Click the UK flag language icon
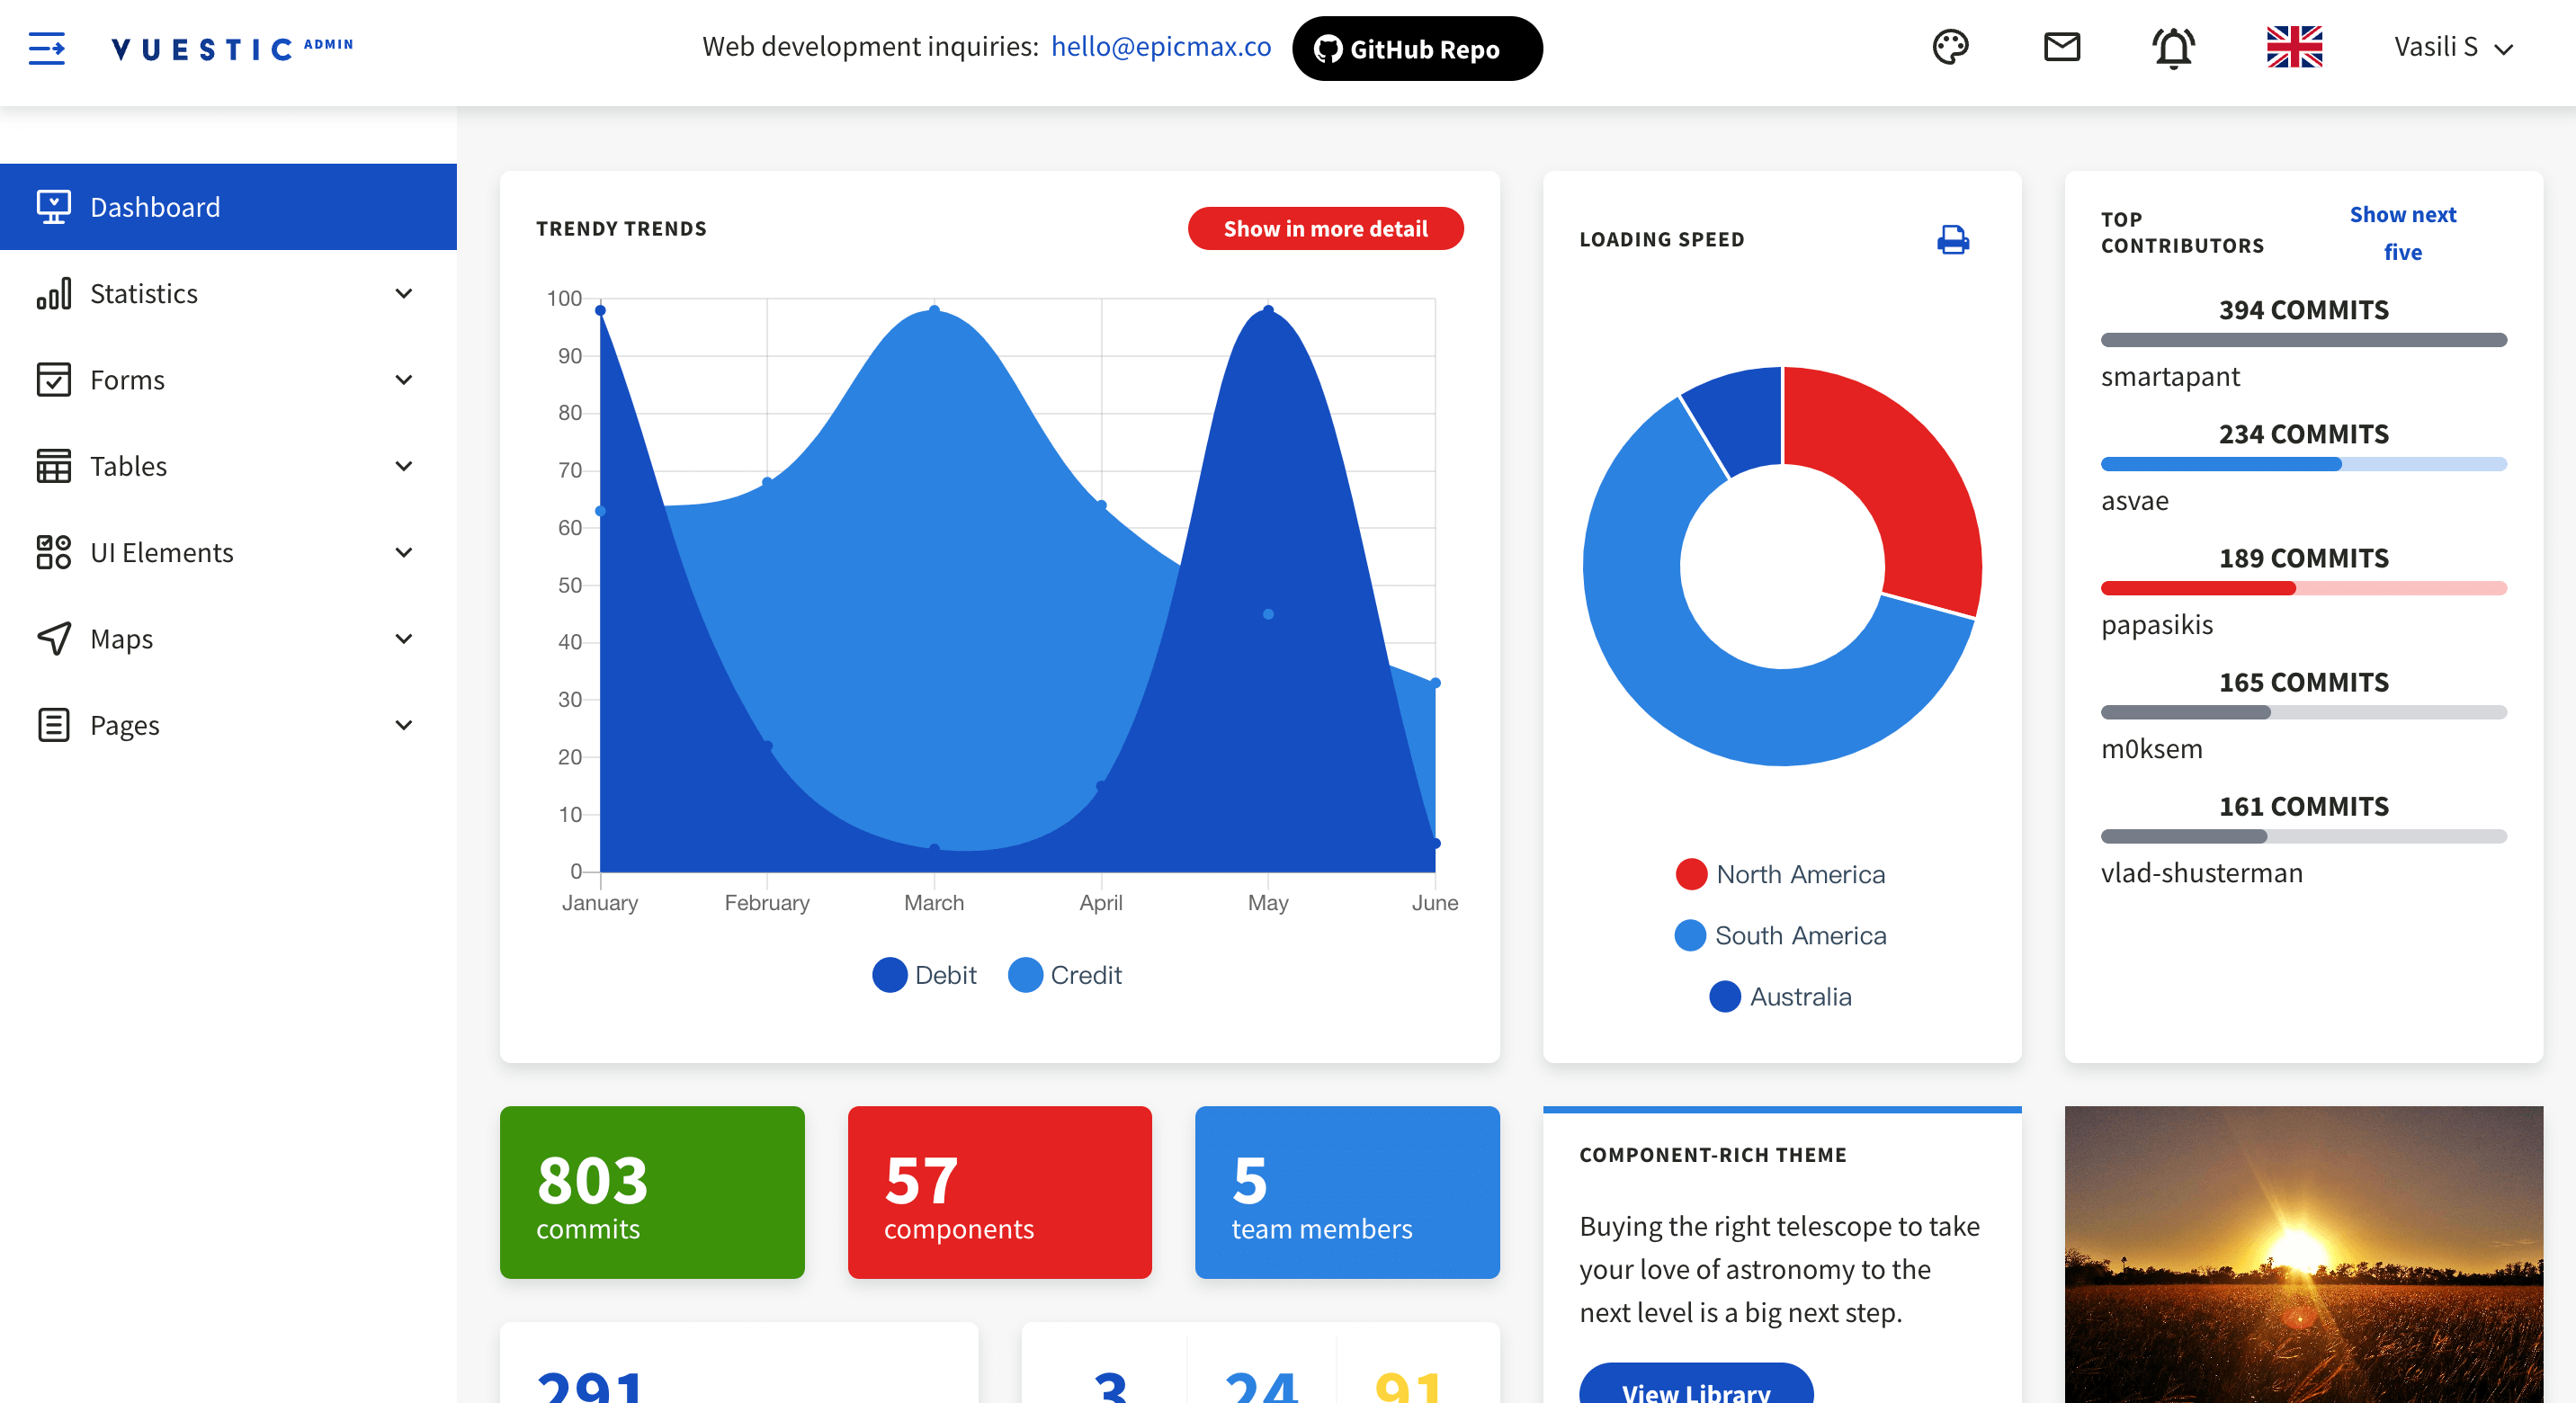The width and height of the screenshot is (2576, 1403). [2294, 47]
